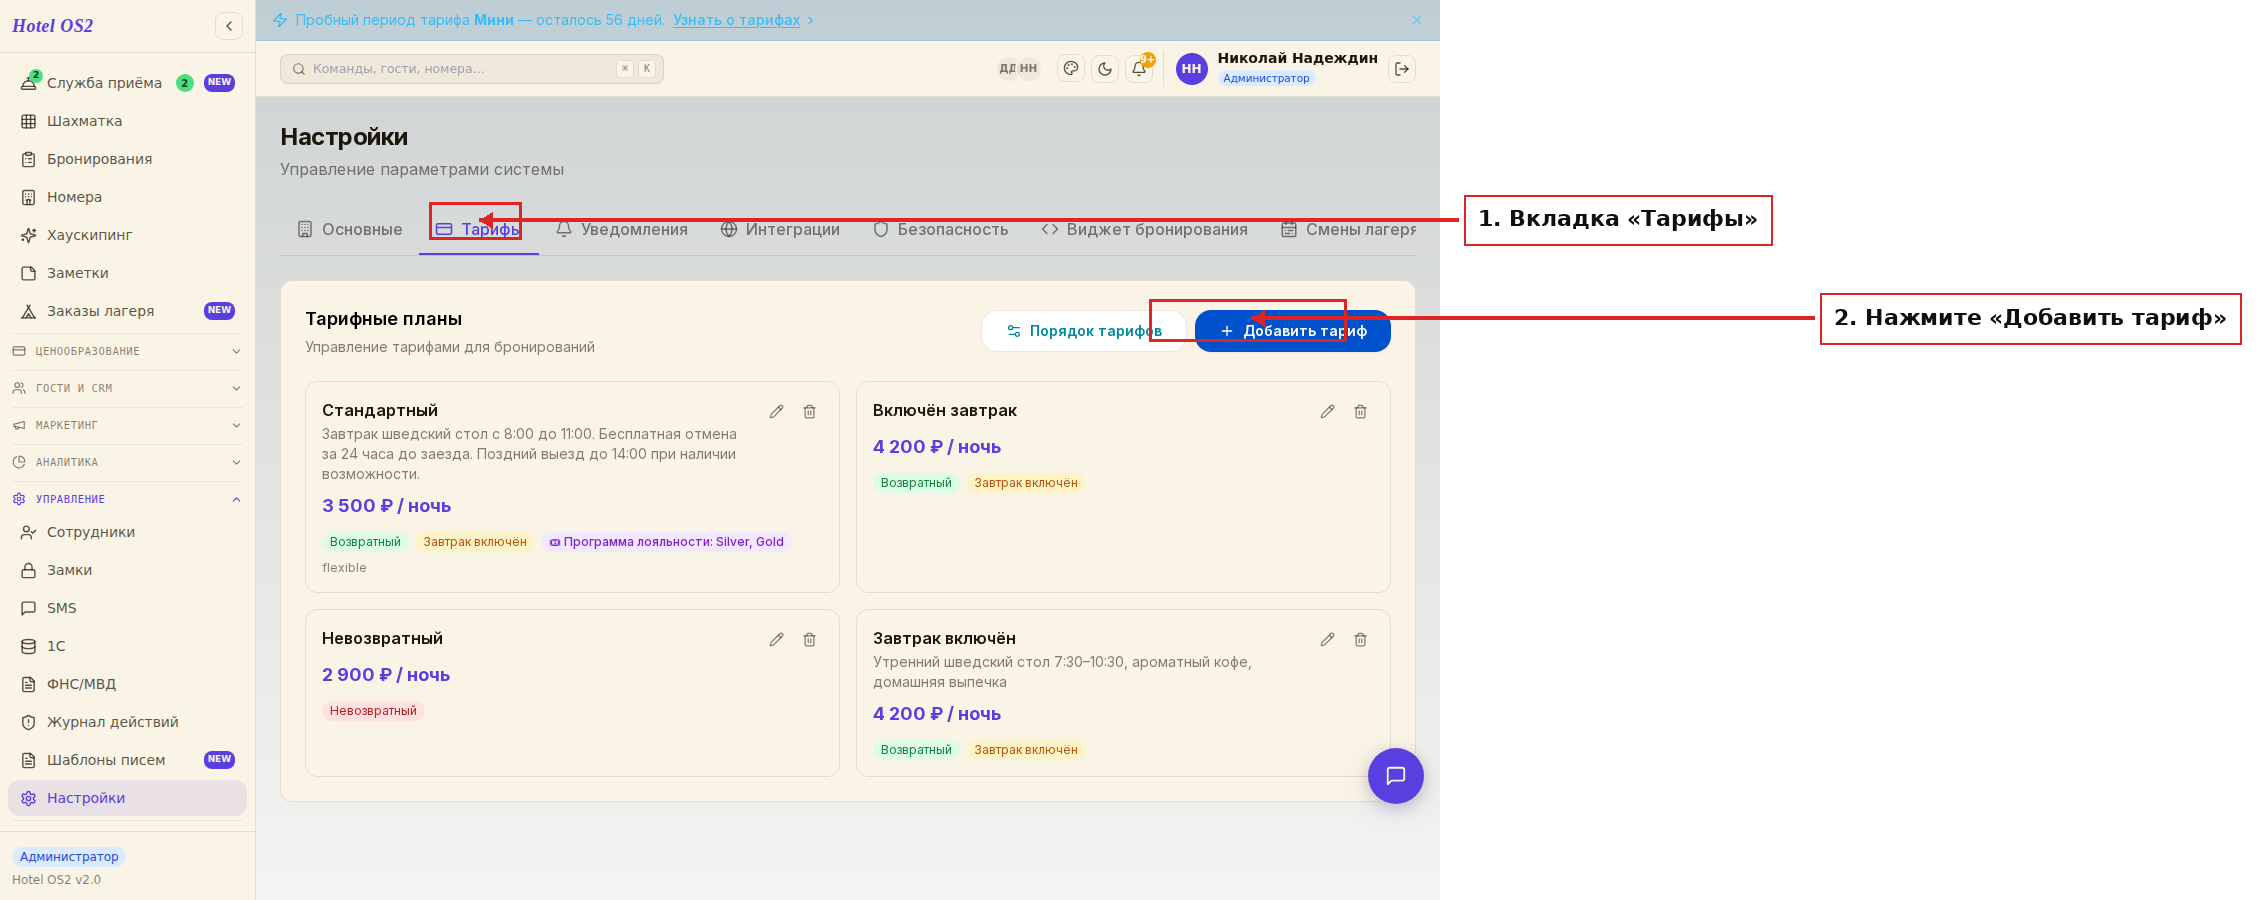The width and height of the screenshot is (2265, 900).
Task: Collapse the Управление sidebar section
Action: (x=127, y=499)
